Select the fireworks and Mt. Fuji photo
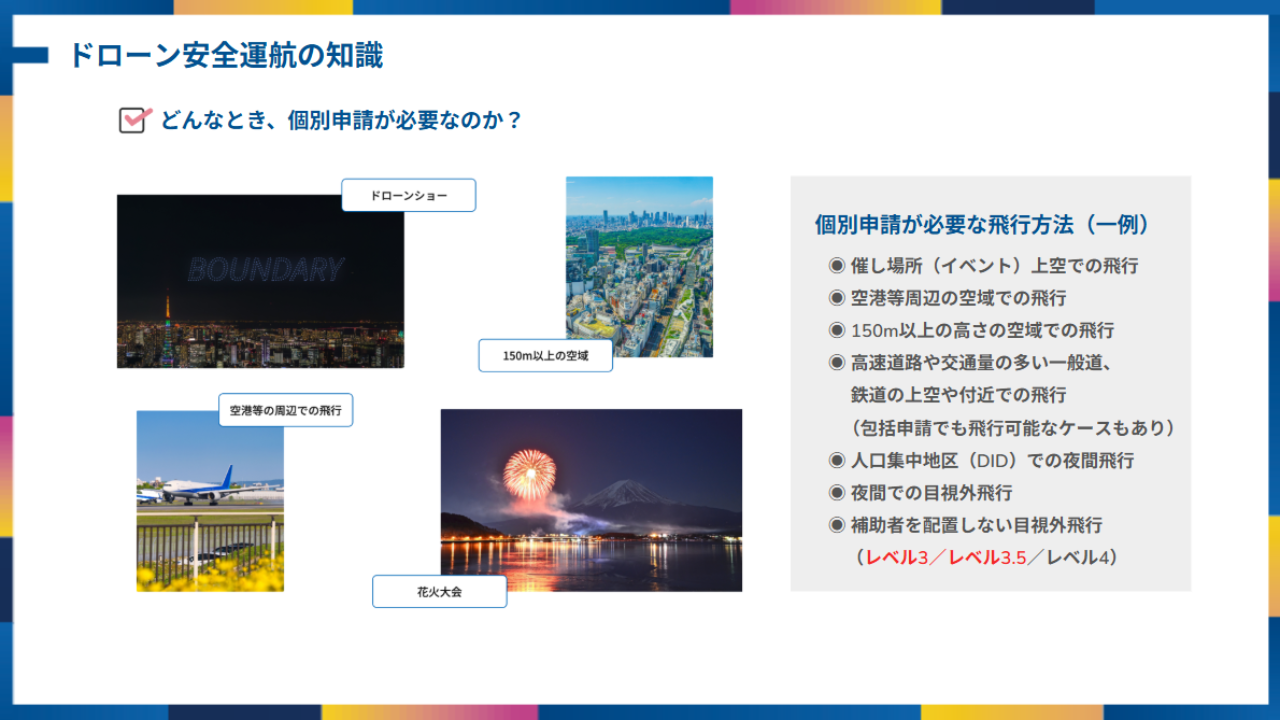Image resolution: width=1280 pixels, height=720 pixels. 591,500
